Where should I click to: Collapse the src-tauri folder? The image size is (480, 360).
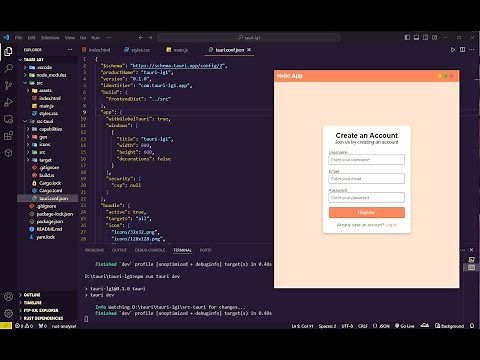pos(45,121)
